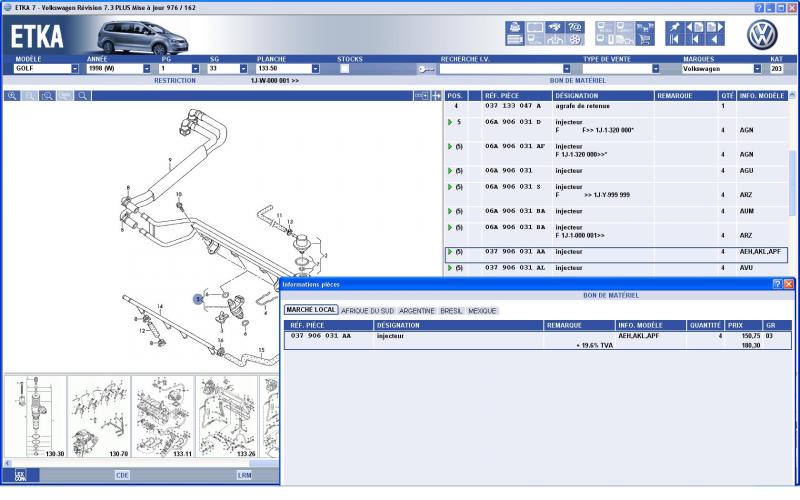Open the Type de vente dropdown

[x=656, y=69]
